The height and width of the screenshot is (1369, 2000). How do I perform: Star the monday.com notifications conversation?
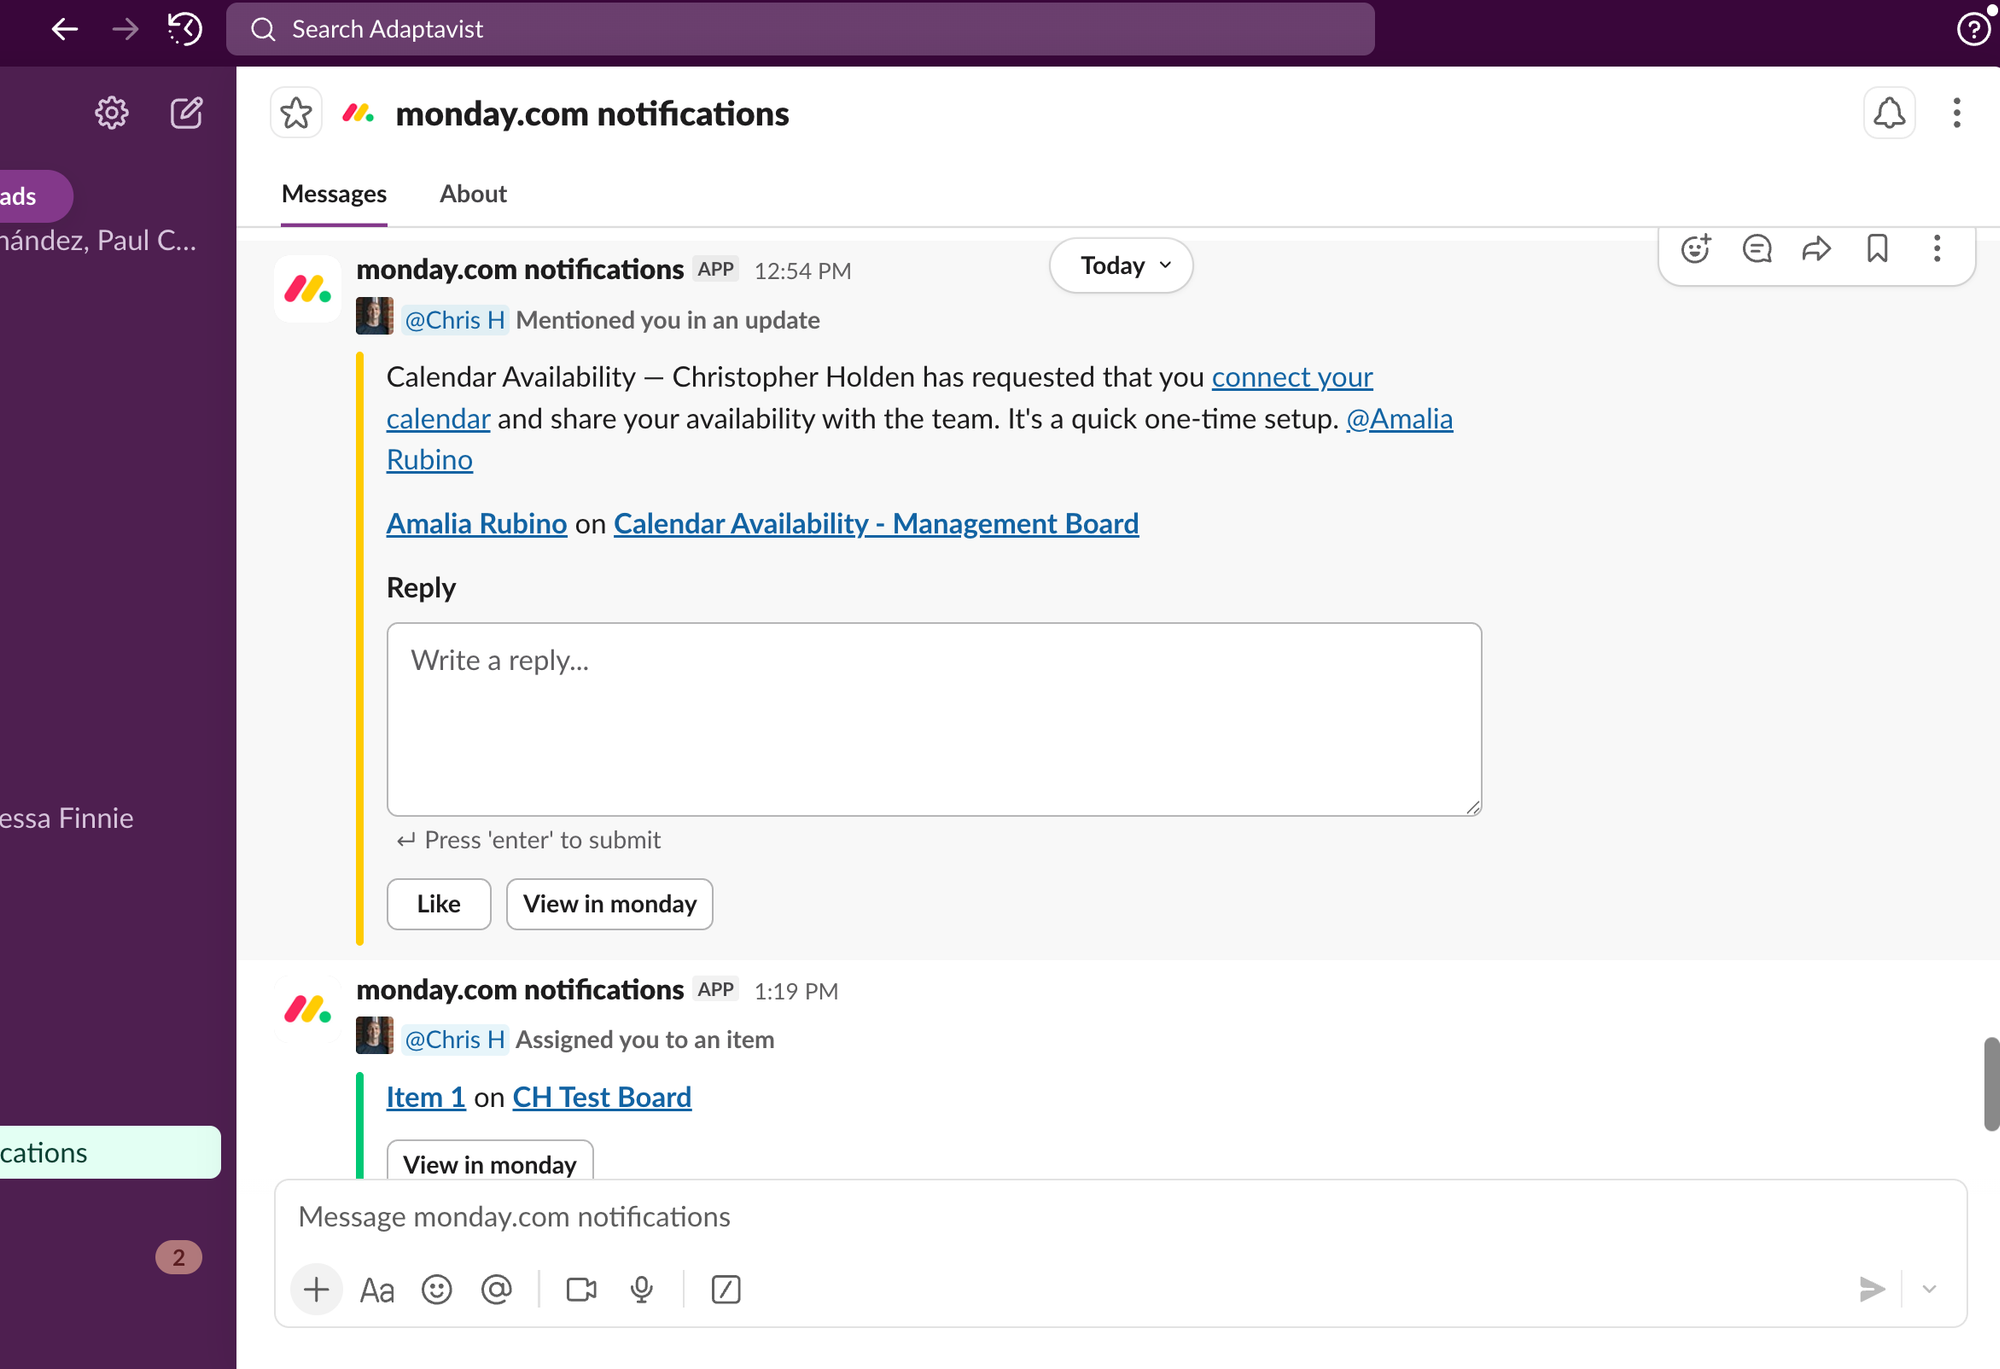pyautogui.click(x=296, y=113)
